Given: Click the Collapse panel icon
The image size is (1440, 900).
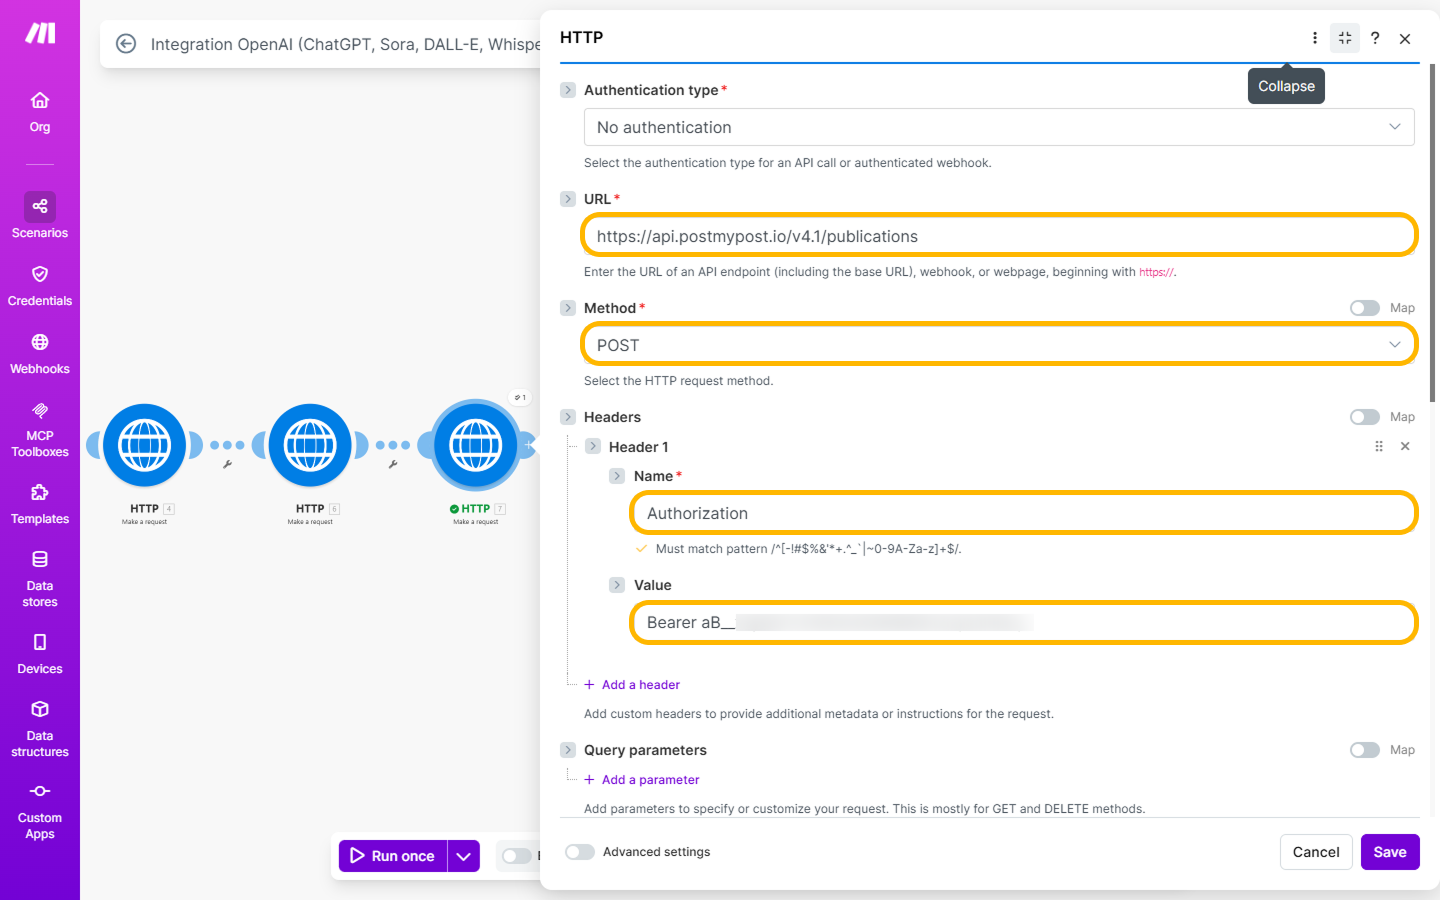Looking at the screenshot, I should [1344, 38].
